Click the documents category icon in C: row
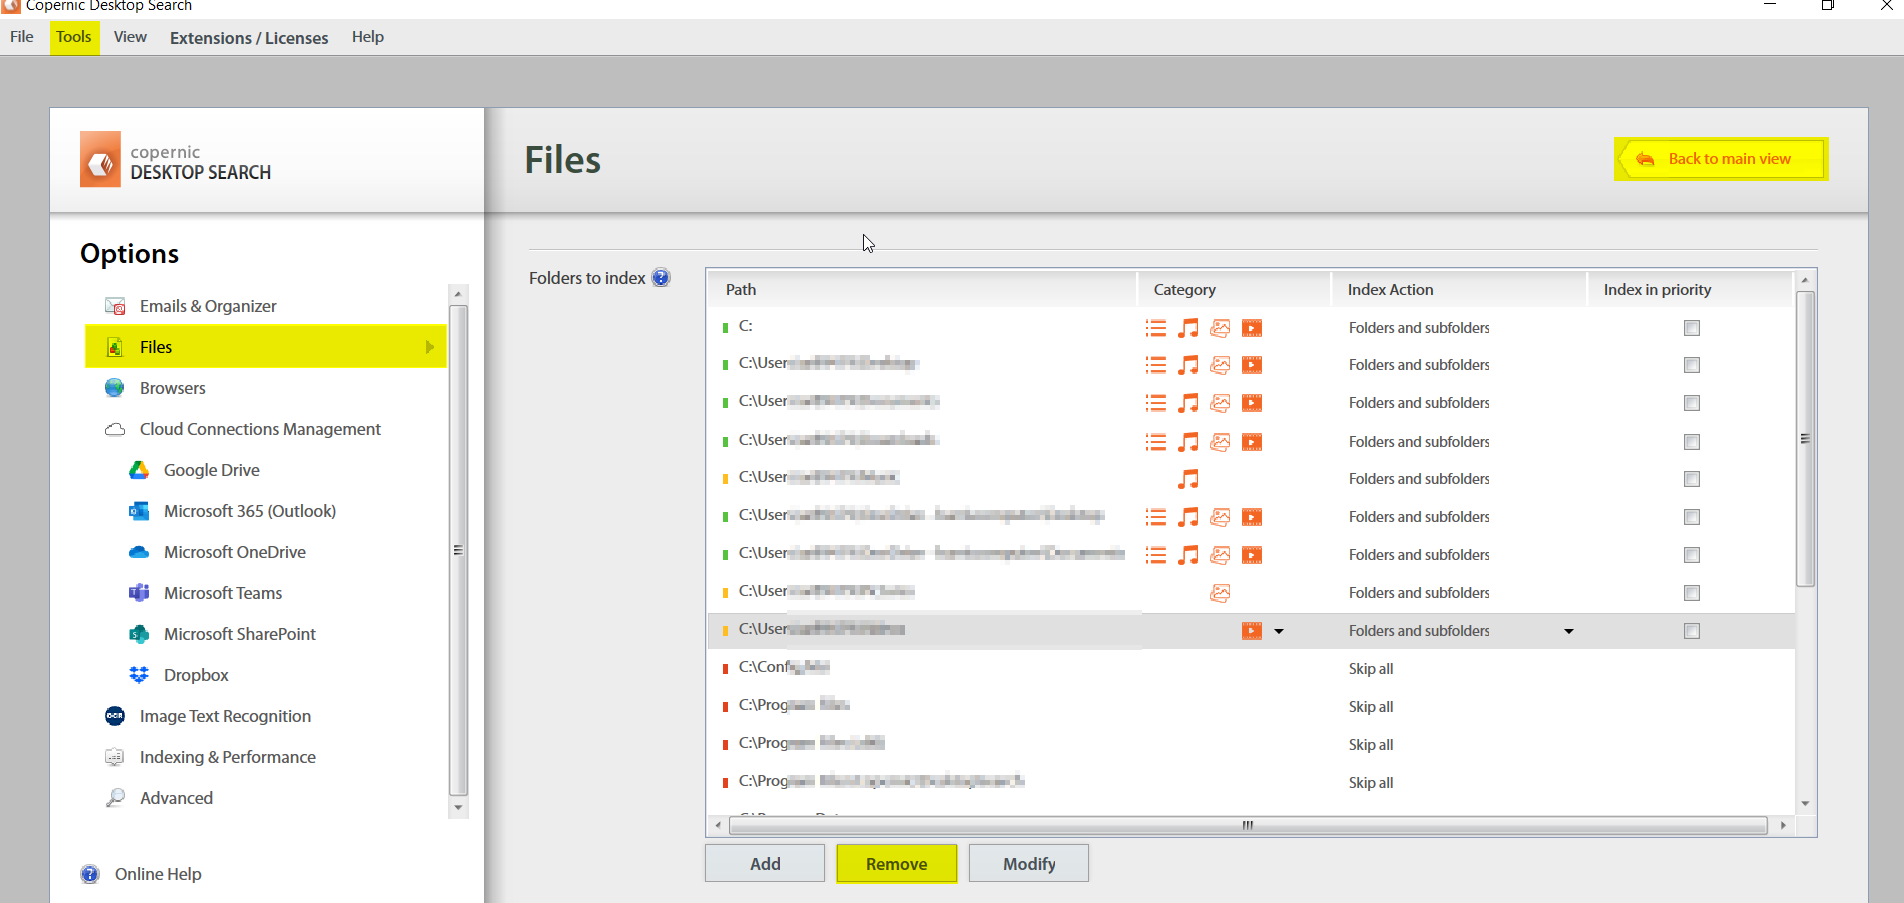Screen dimensions: 1904x903 click(x=1156, y=328)
